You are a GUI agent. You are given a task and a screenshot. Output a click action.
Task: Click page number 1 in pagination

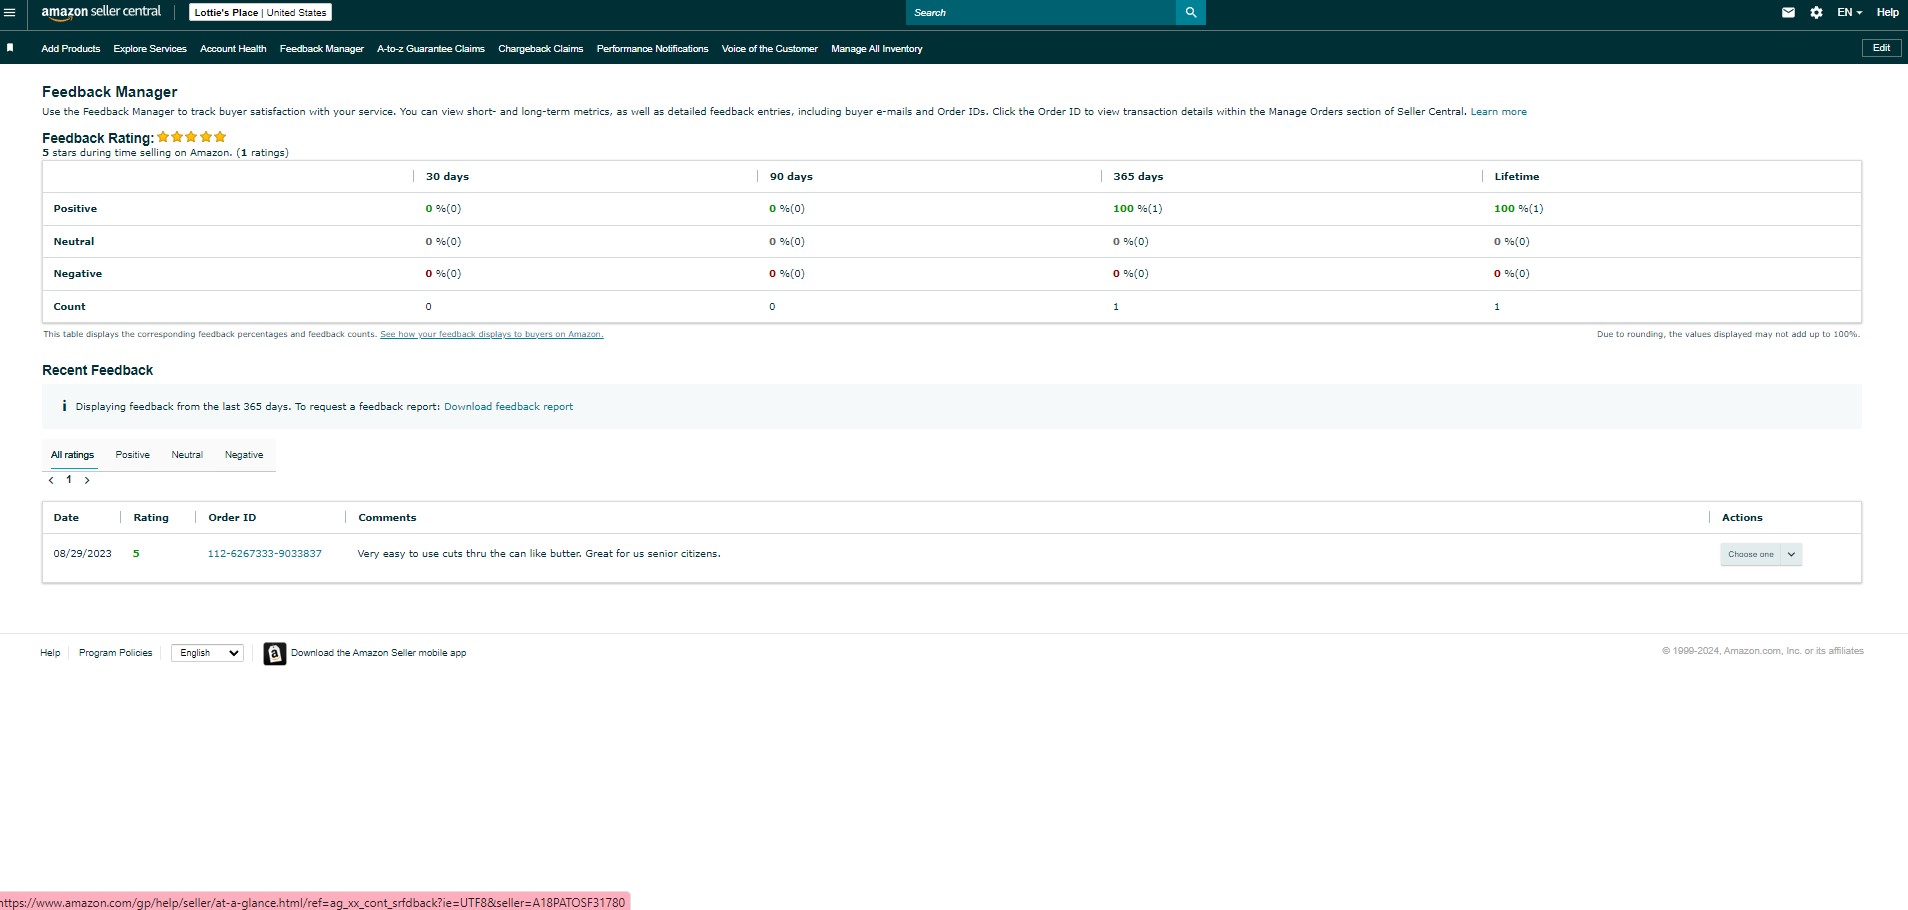click(69, 480)
